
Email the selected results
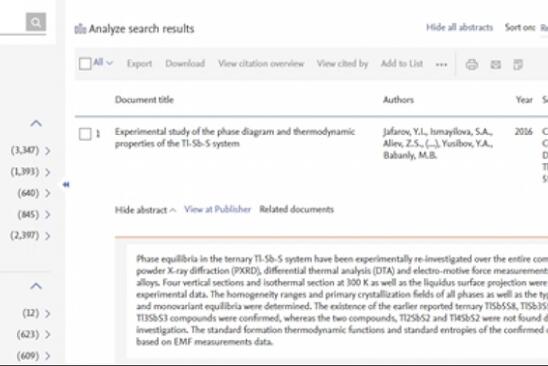tap(496, 64)
